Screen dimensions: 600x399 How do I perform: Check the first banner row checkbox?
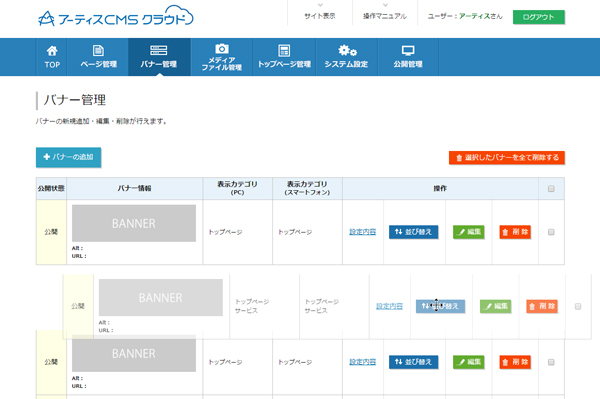(551, 232)
